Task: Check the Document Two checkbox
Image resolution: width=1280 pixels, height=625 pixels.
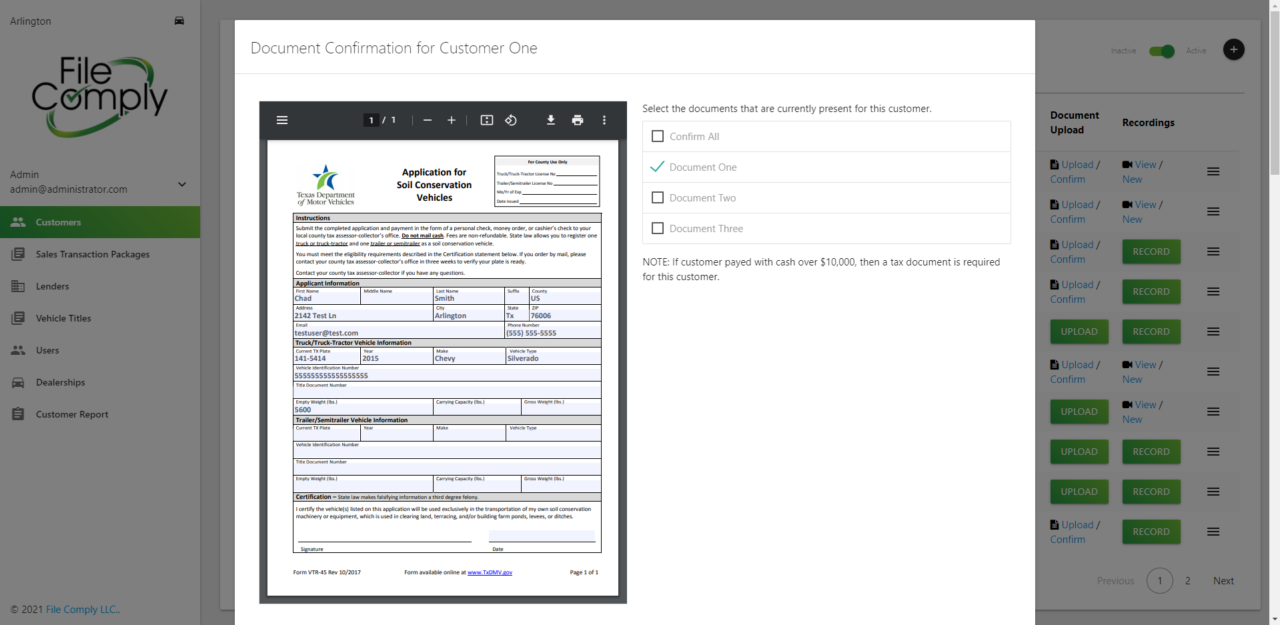Action: 657,198
